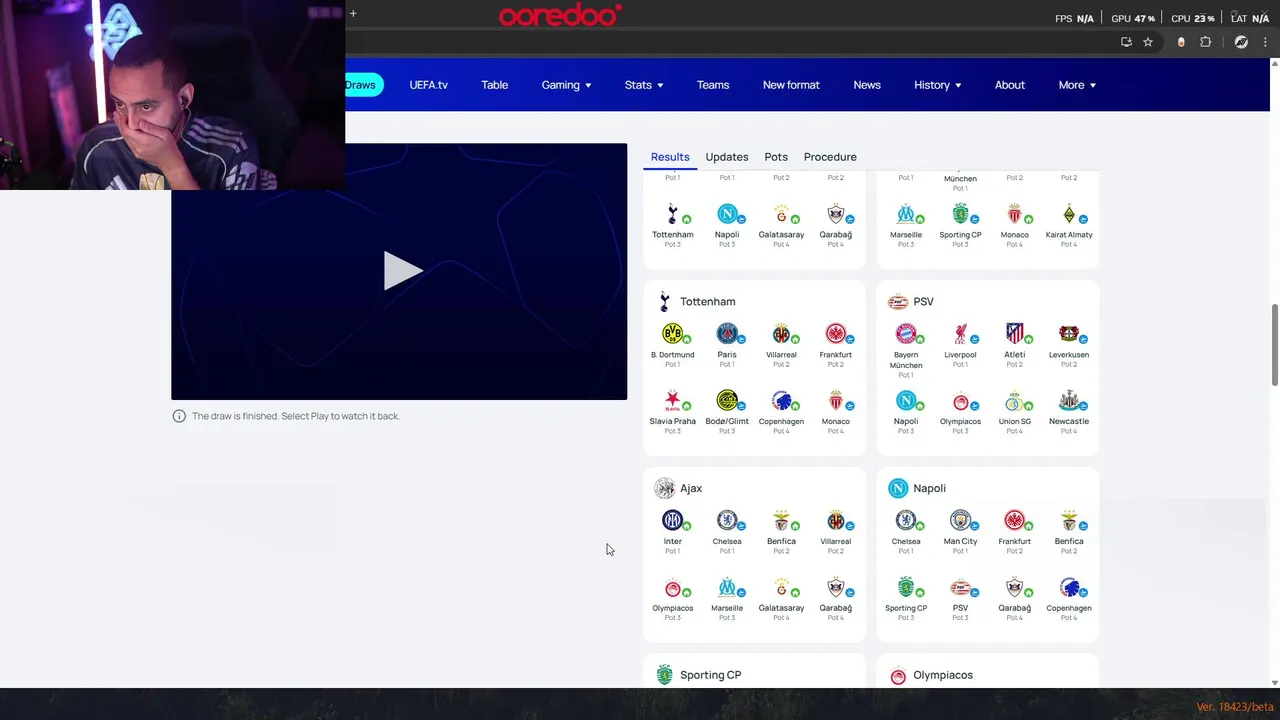This screenshot has height=720, width=1280.
Task: Switch to the Procedure tab
Action: (x=830, y=157)
